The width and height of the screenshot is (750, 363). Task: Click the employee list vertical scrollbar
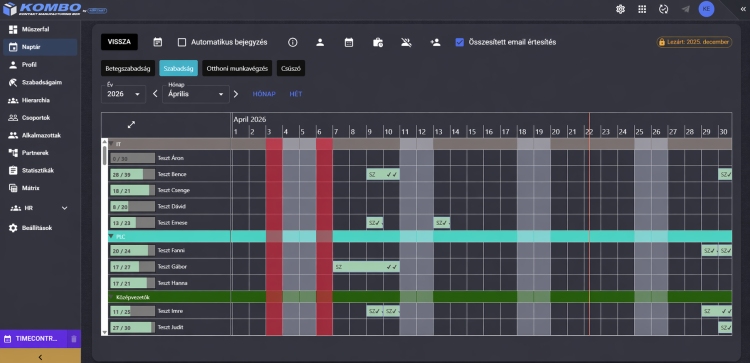[x=105, y=156]
